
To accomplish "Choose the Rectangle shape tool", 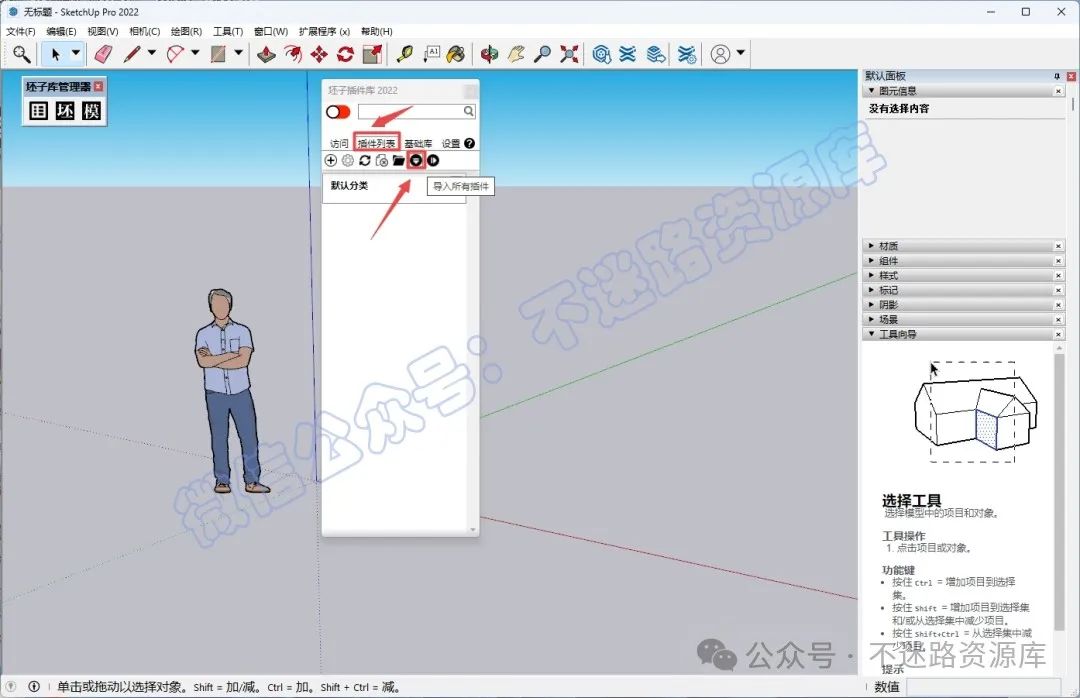I will pyautogui.click(x=218, y=54).
